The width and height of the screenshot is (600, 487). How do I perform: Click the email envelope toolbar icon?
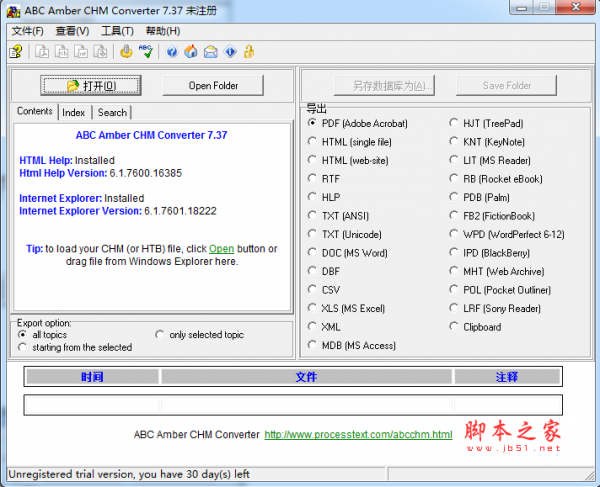(210, 51)
